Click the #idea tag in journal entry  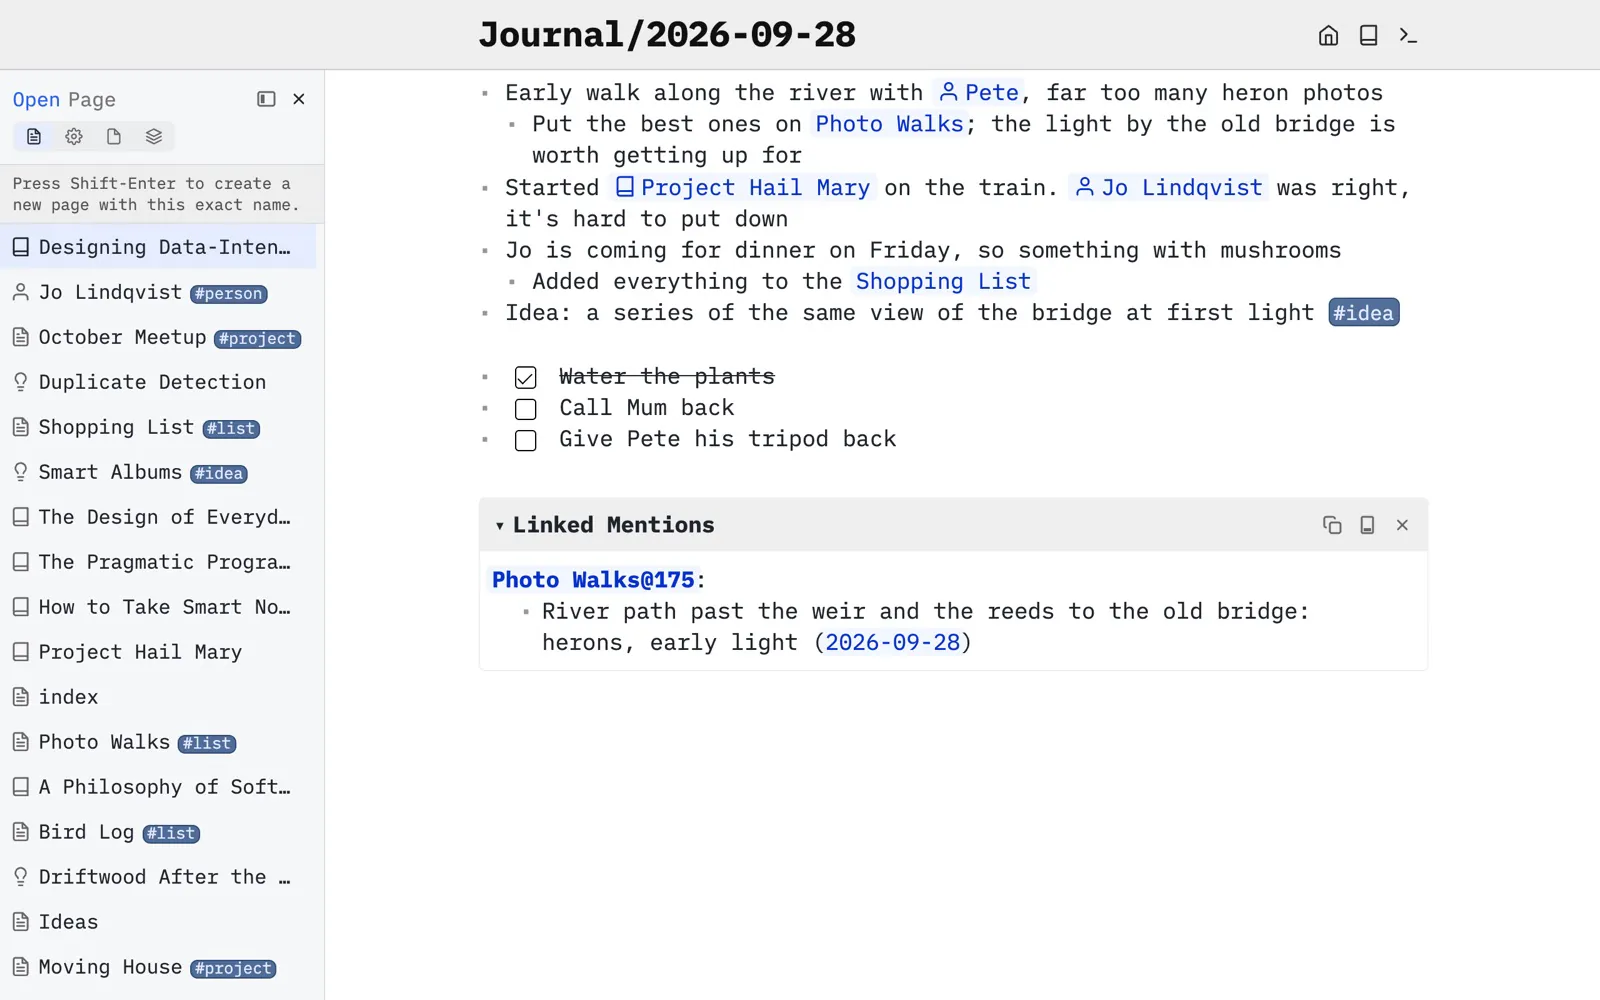coord(1363,313)
